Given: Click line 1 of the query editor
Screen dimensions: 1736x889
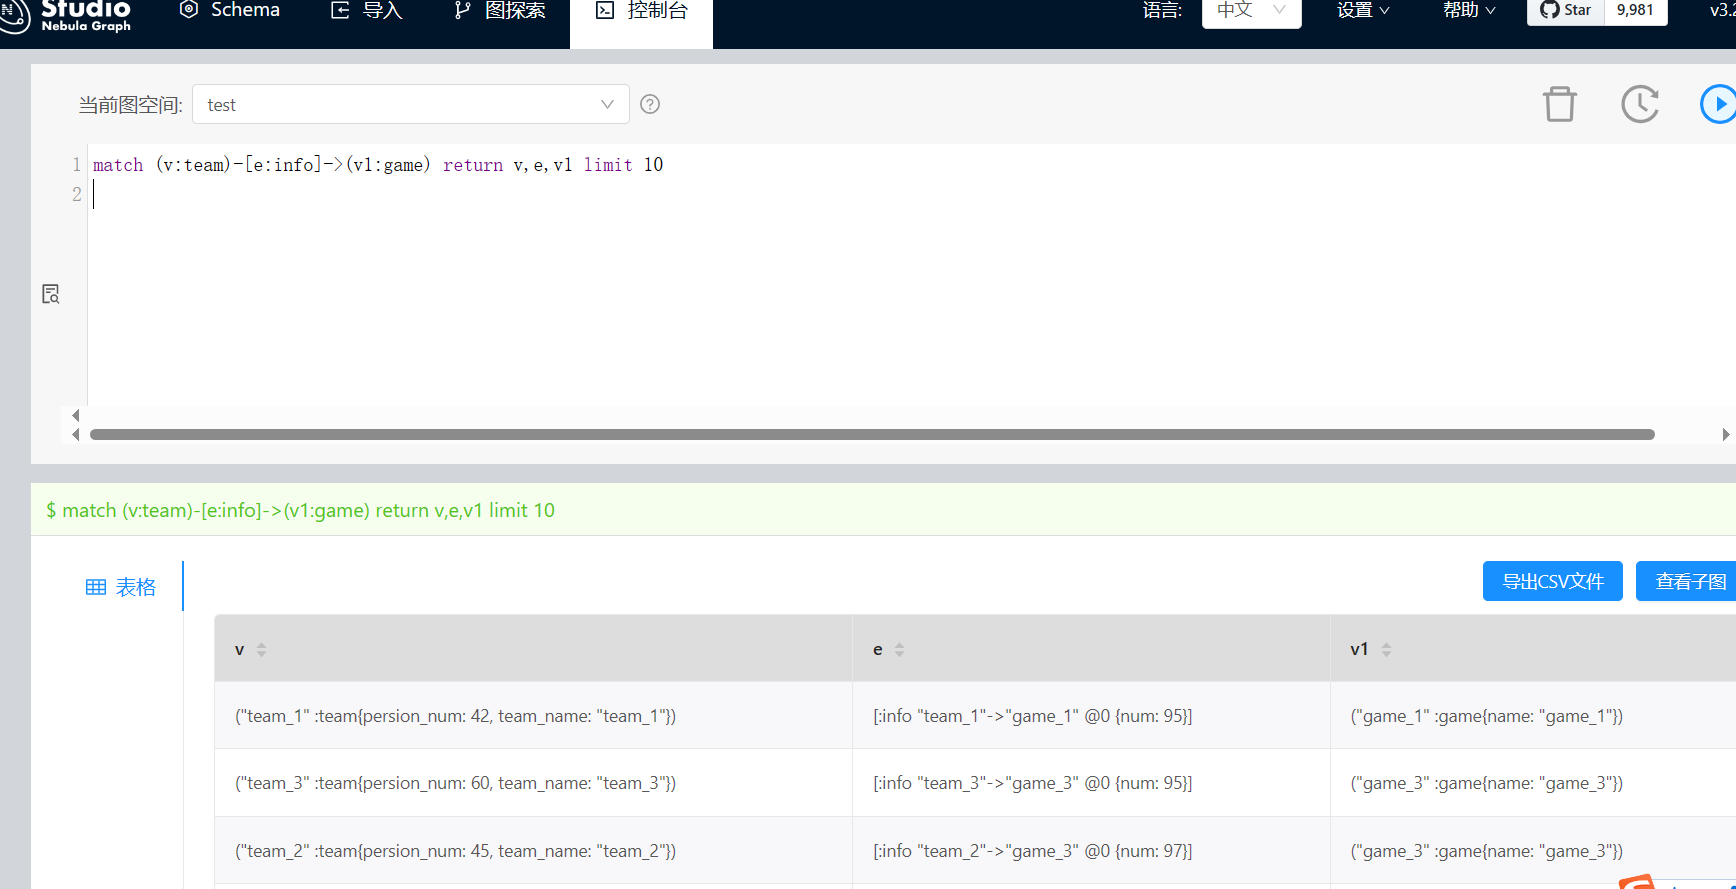Looking at the screenshot, I should (378, 165).
